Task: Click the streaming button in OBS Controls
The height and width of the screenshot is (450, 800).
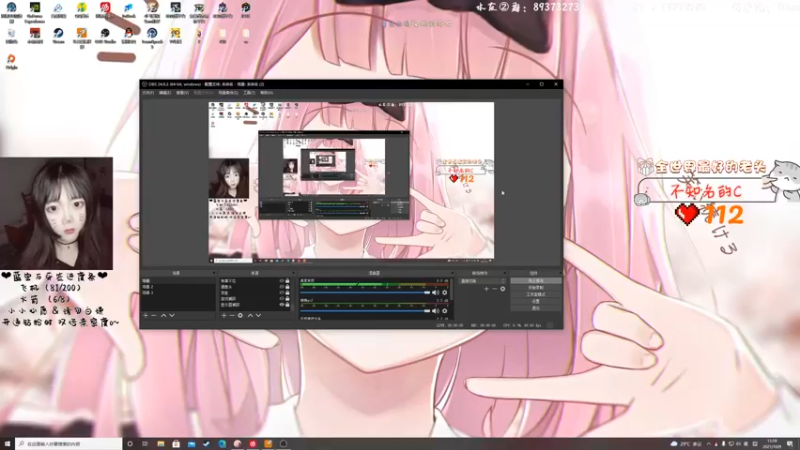Action: [536, 281]
